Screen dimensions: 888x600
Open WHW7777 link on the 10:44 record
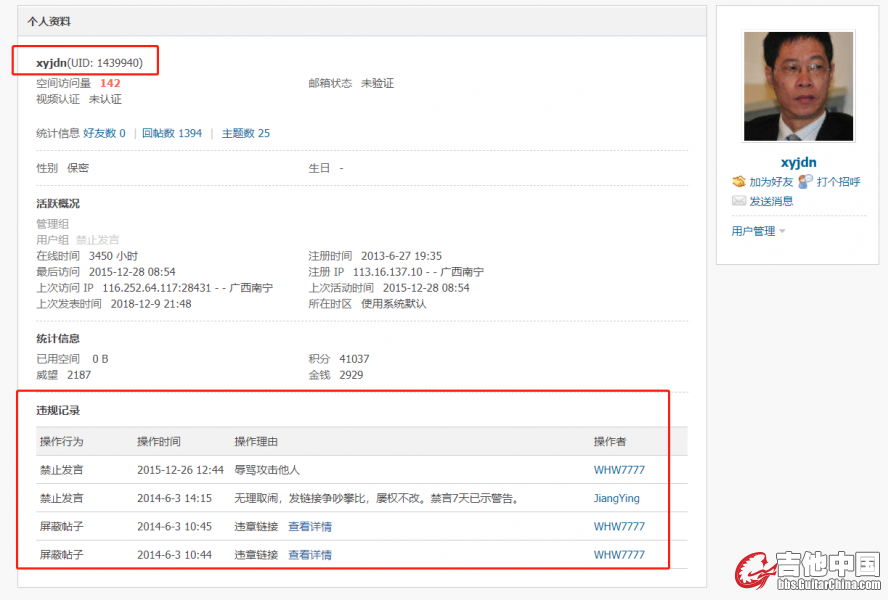pyautogui.click(x=619, y=555)
